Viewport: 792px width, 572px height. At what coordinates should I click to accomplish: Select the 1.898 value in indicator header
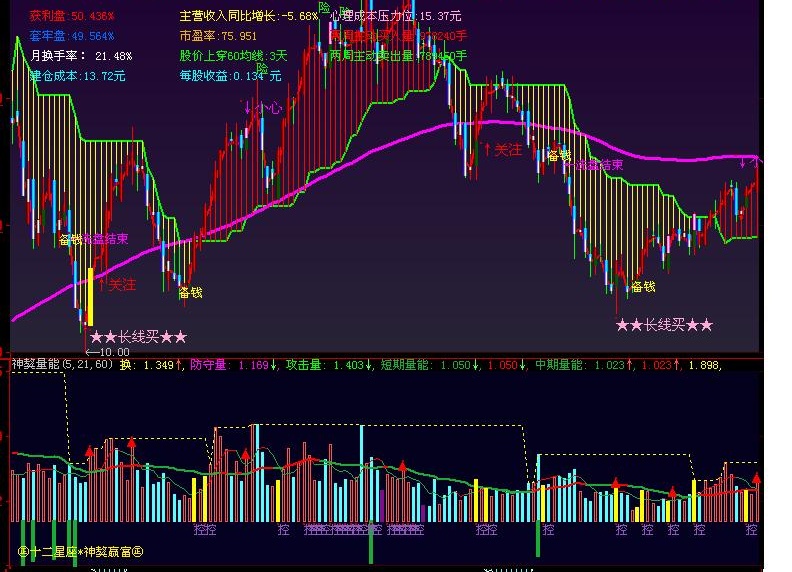point(705,364)
